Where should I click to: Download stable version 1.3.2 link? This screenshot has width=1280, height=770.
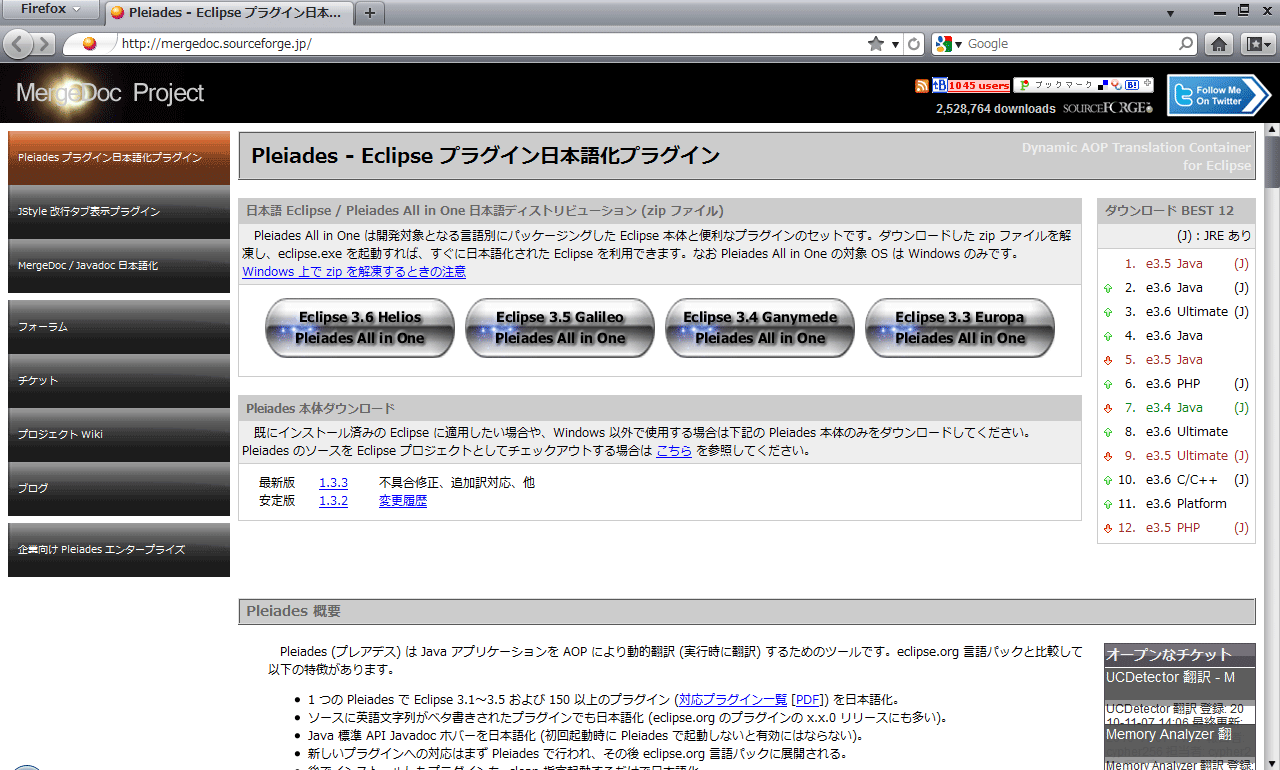[x=333, y=501]
